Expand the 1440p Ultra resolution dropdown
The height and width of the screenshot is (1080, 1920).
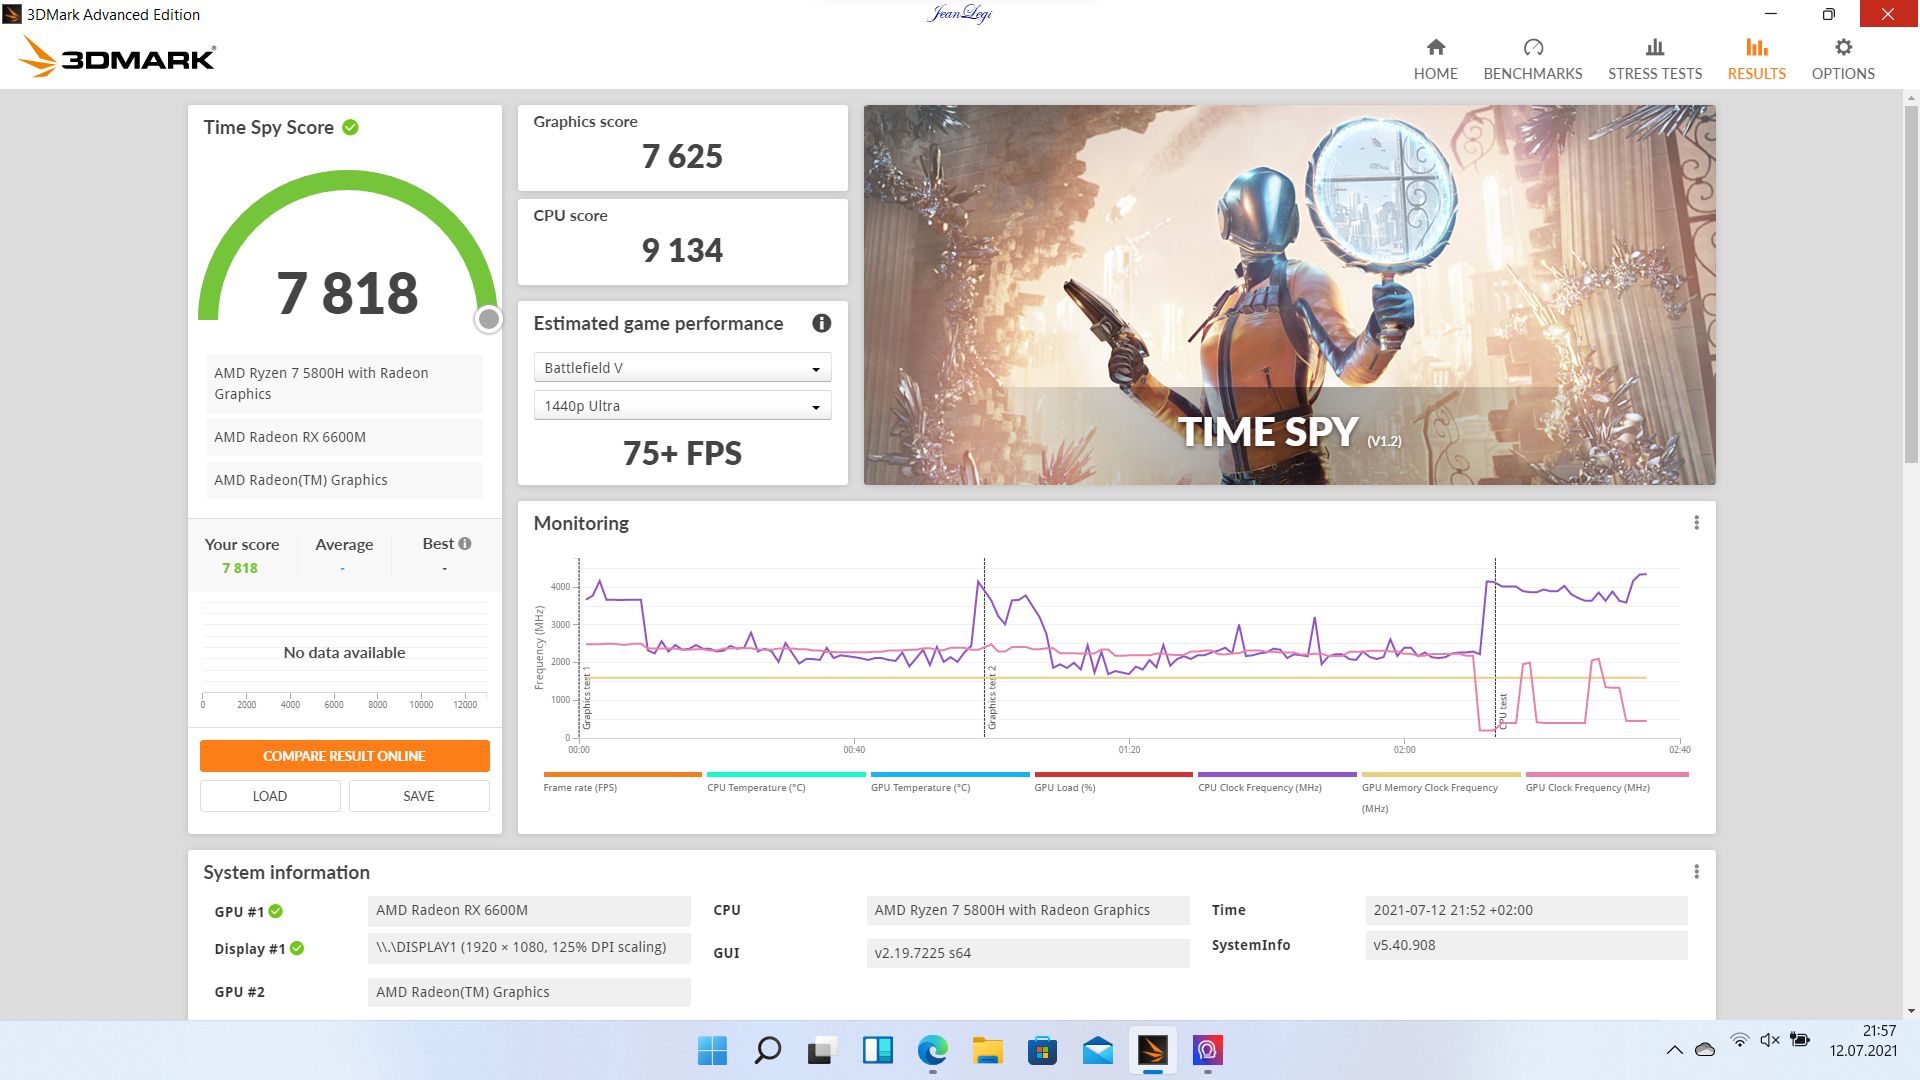point(814,406)
